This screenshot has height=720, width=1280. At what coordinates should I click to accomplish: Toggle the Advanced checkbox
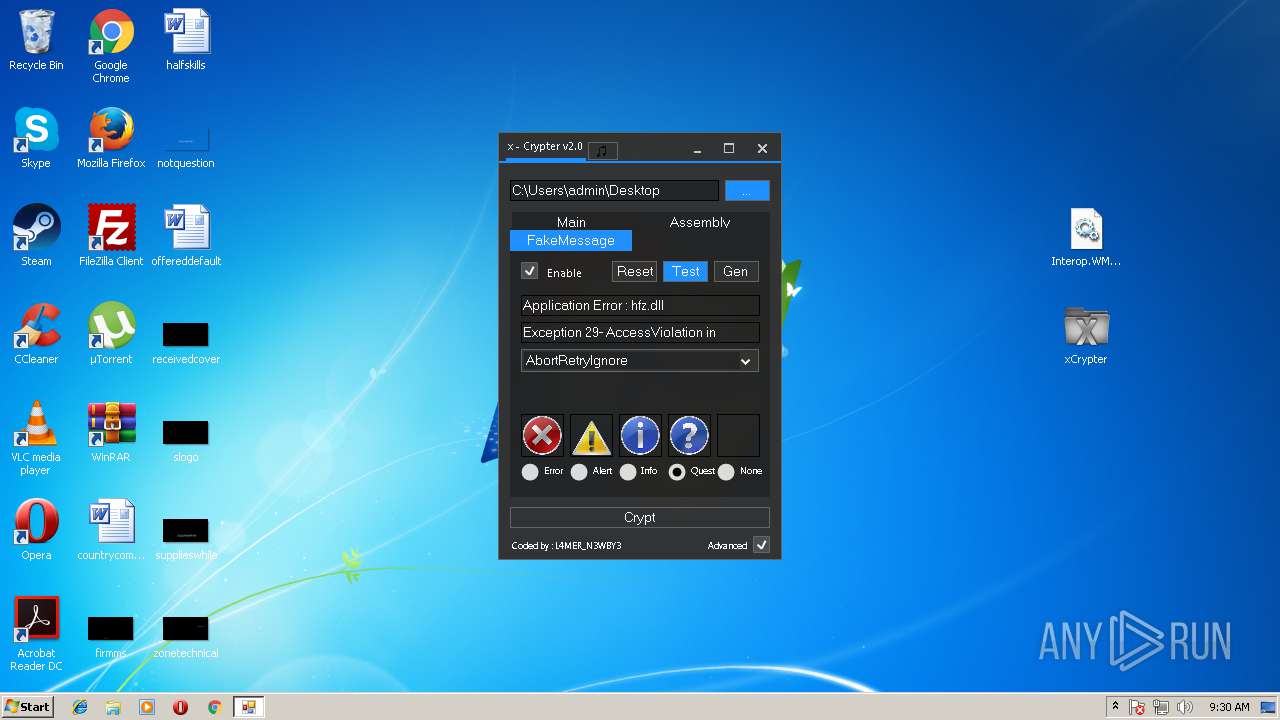(x=761, y=545)
